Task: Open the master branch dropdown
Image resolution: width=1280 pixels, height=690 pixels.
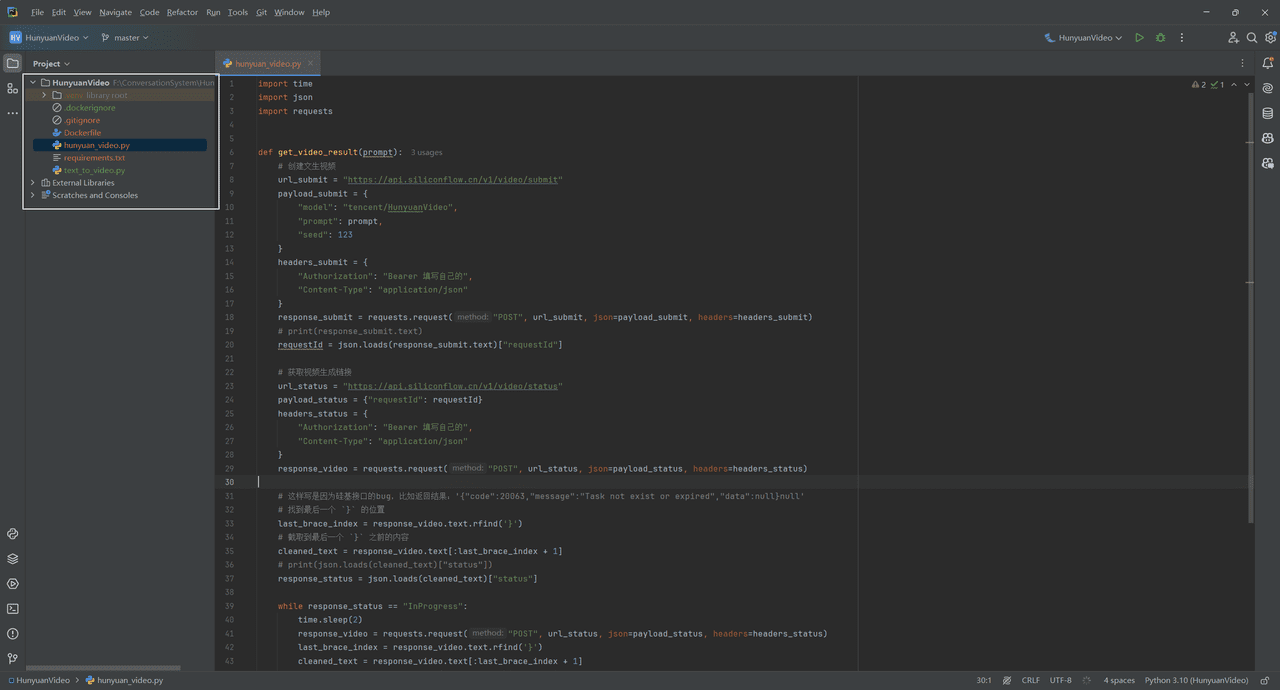Action: [x=125, y=38]
